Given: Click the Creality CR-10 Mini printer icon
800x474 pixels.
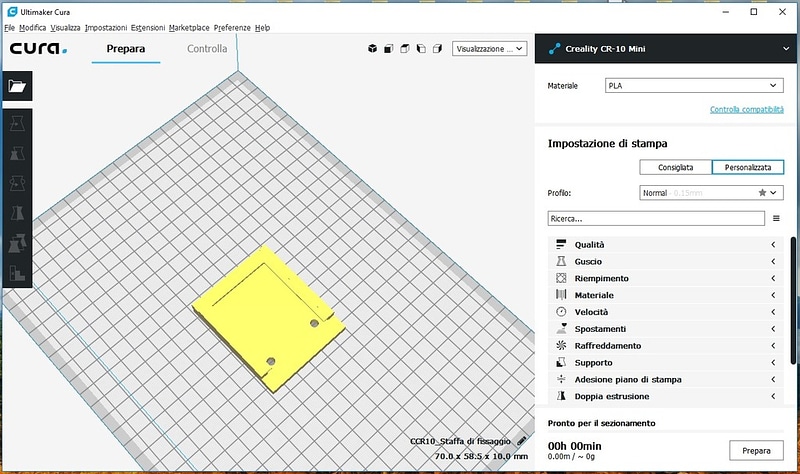Looking at the screenshot, I should click(x=554, y=48).
